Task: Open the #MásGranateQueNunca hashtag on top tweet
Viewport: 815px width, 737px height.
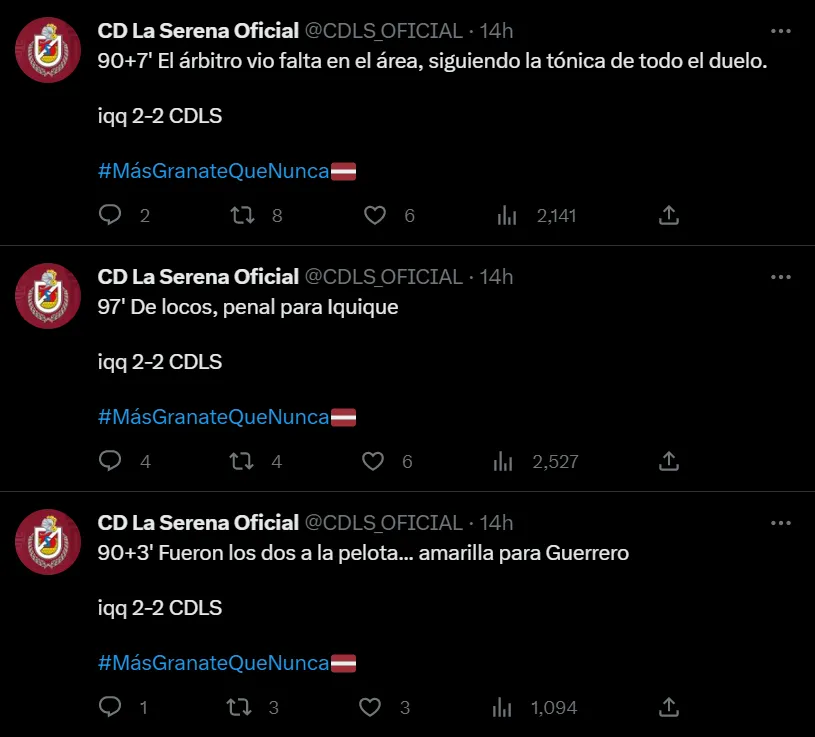Action: tap(213, 170)
